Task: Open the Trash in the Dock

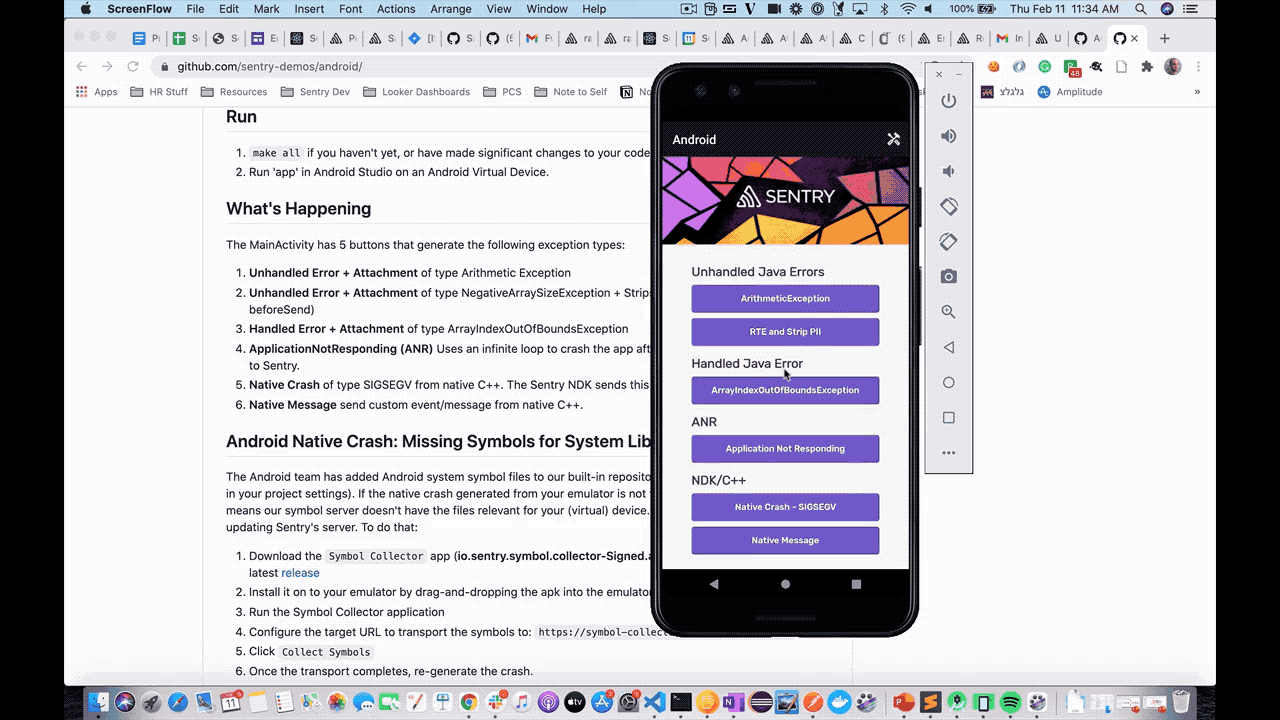Action: (x=1181, y=702)
